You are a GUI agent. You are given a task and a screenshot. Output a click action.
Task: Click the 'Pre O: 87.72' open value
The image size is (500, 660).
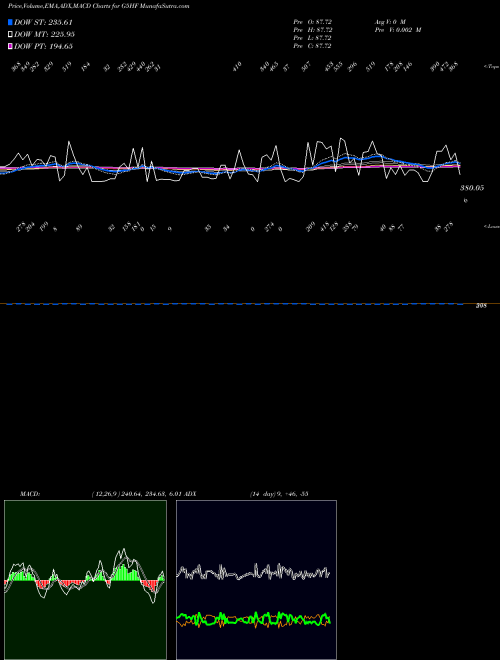coord(313,22)
